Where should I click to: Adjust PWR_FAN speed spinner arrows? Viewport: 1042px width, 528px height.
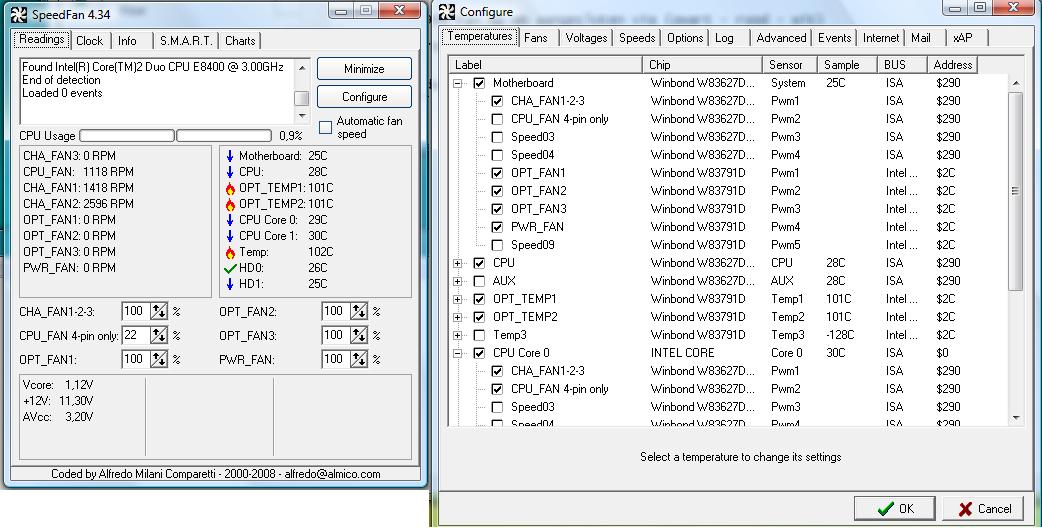(359, 359)
